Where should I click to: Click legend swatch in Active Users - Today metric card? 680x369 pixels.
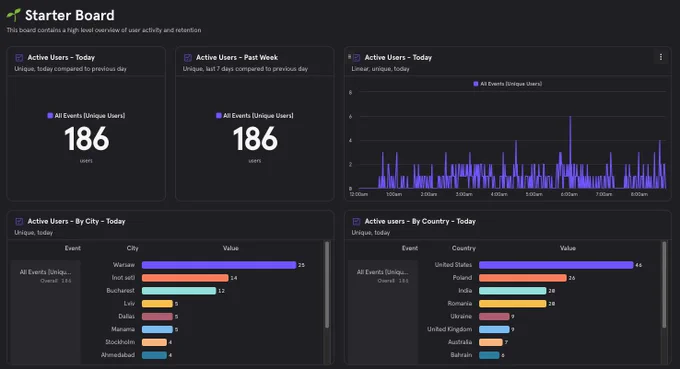click(50, 115)
